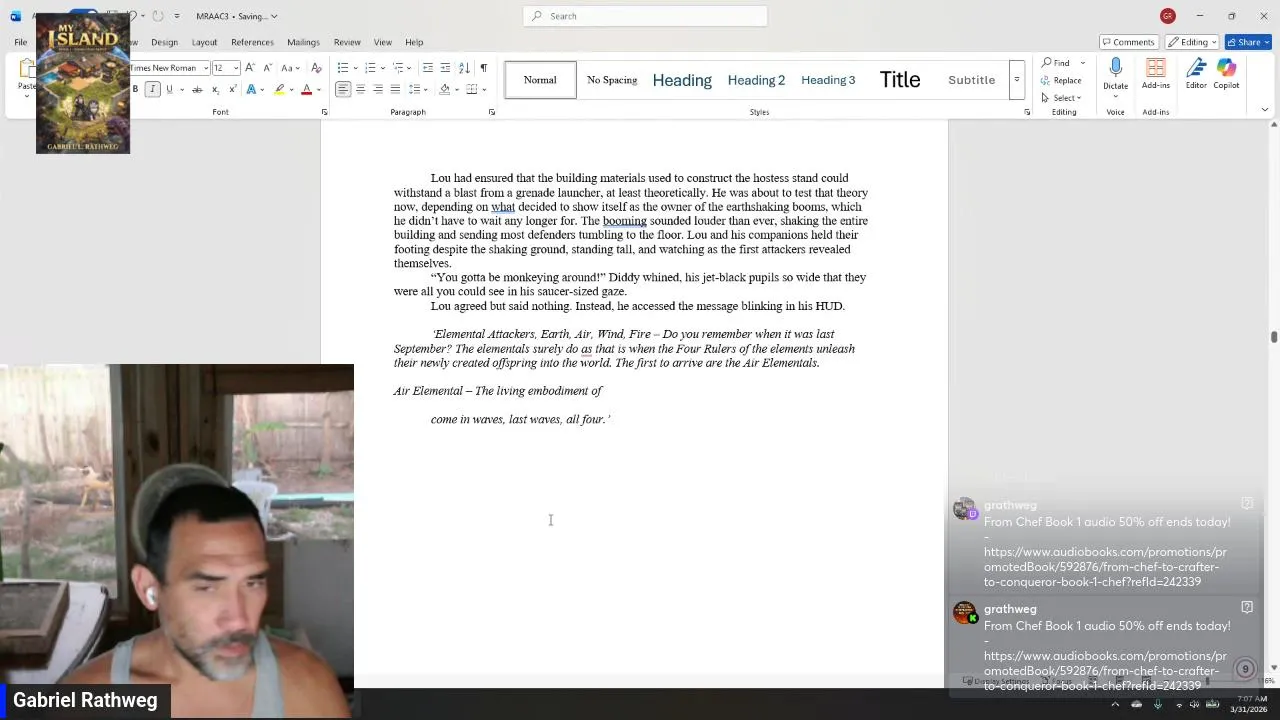Viewport: 1280px width, 720px height.
Task: Toggle Strikethrough formatting
Action: [197, 89]
